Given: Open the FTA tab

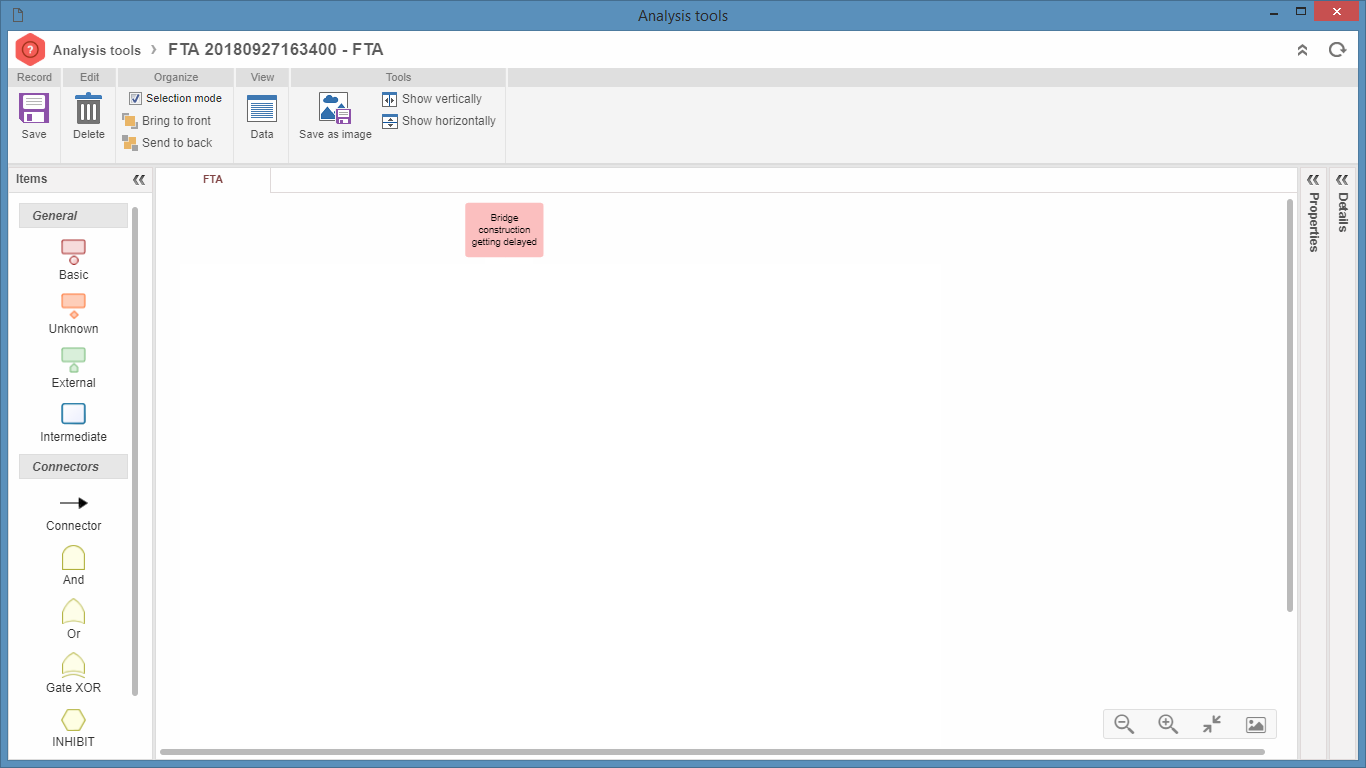Looking at the screenshot, I should (213, 180).
